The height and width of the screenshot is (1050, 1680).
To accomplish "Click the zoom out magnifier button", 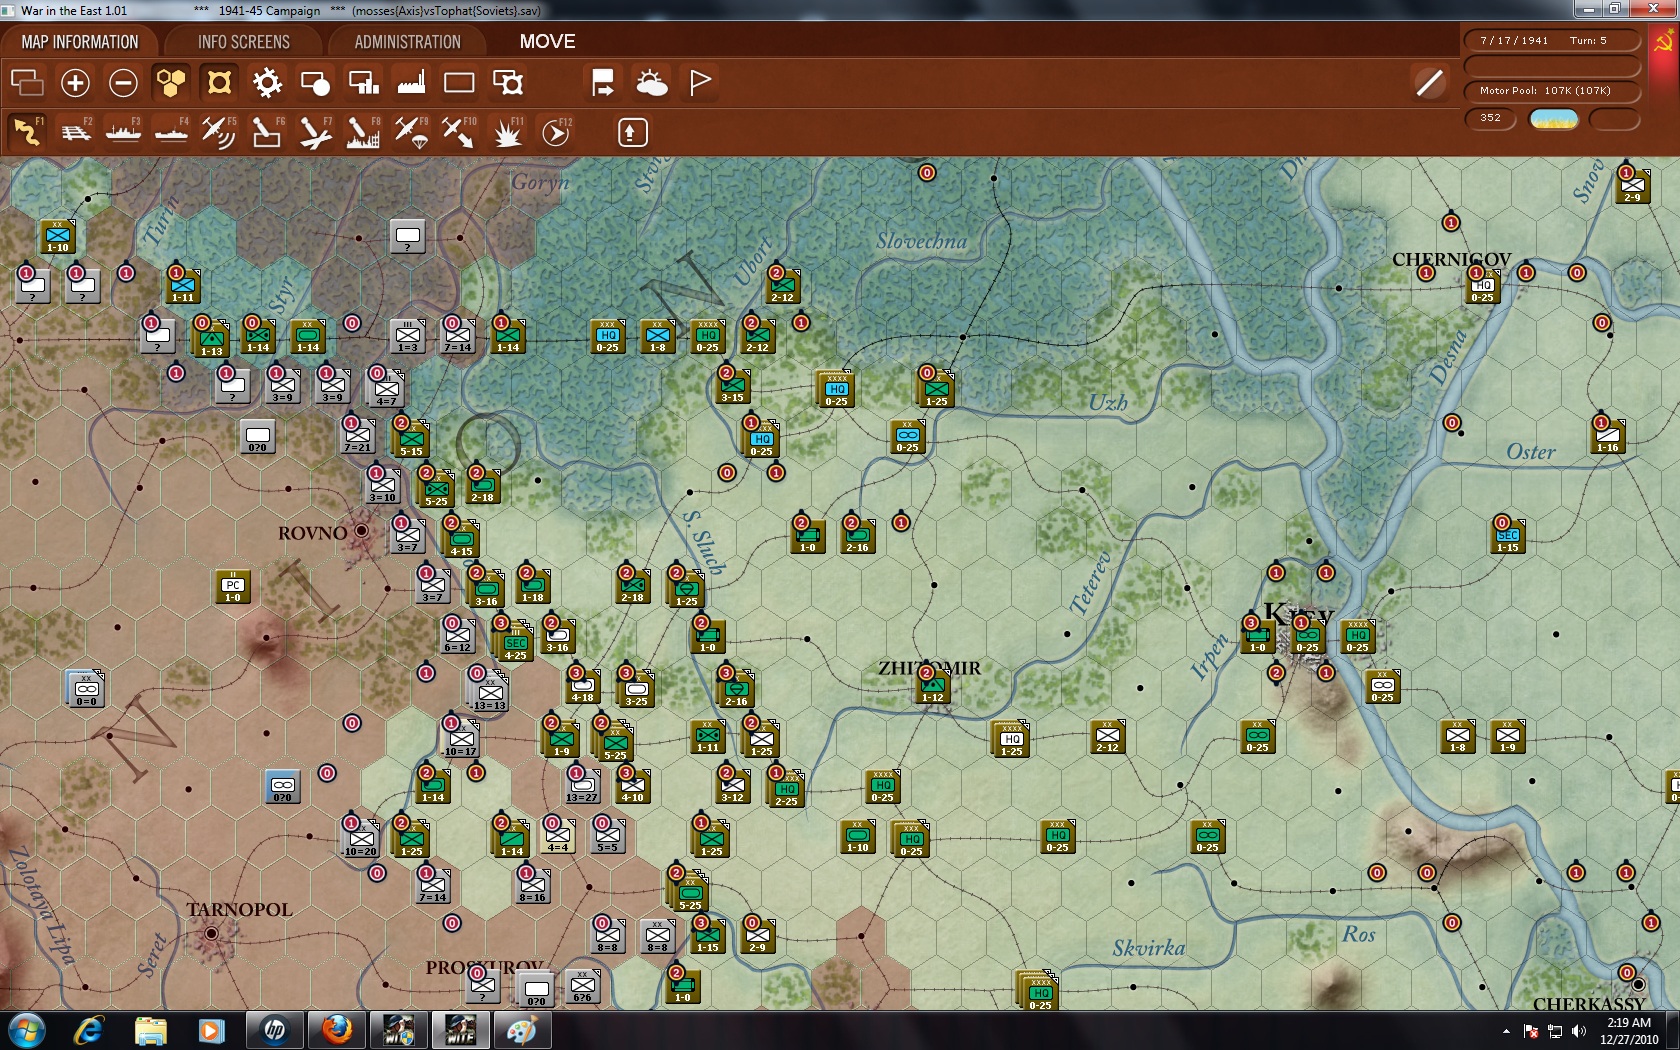I will pyautogui.click(x=123, y=83).
